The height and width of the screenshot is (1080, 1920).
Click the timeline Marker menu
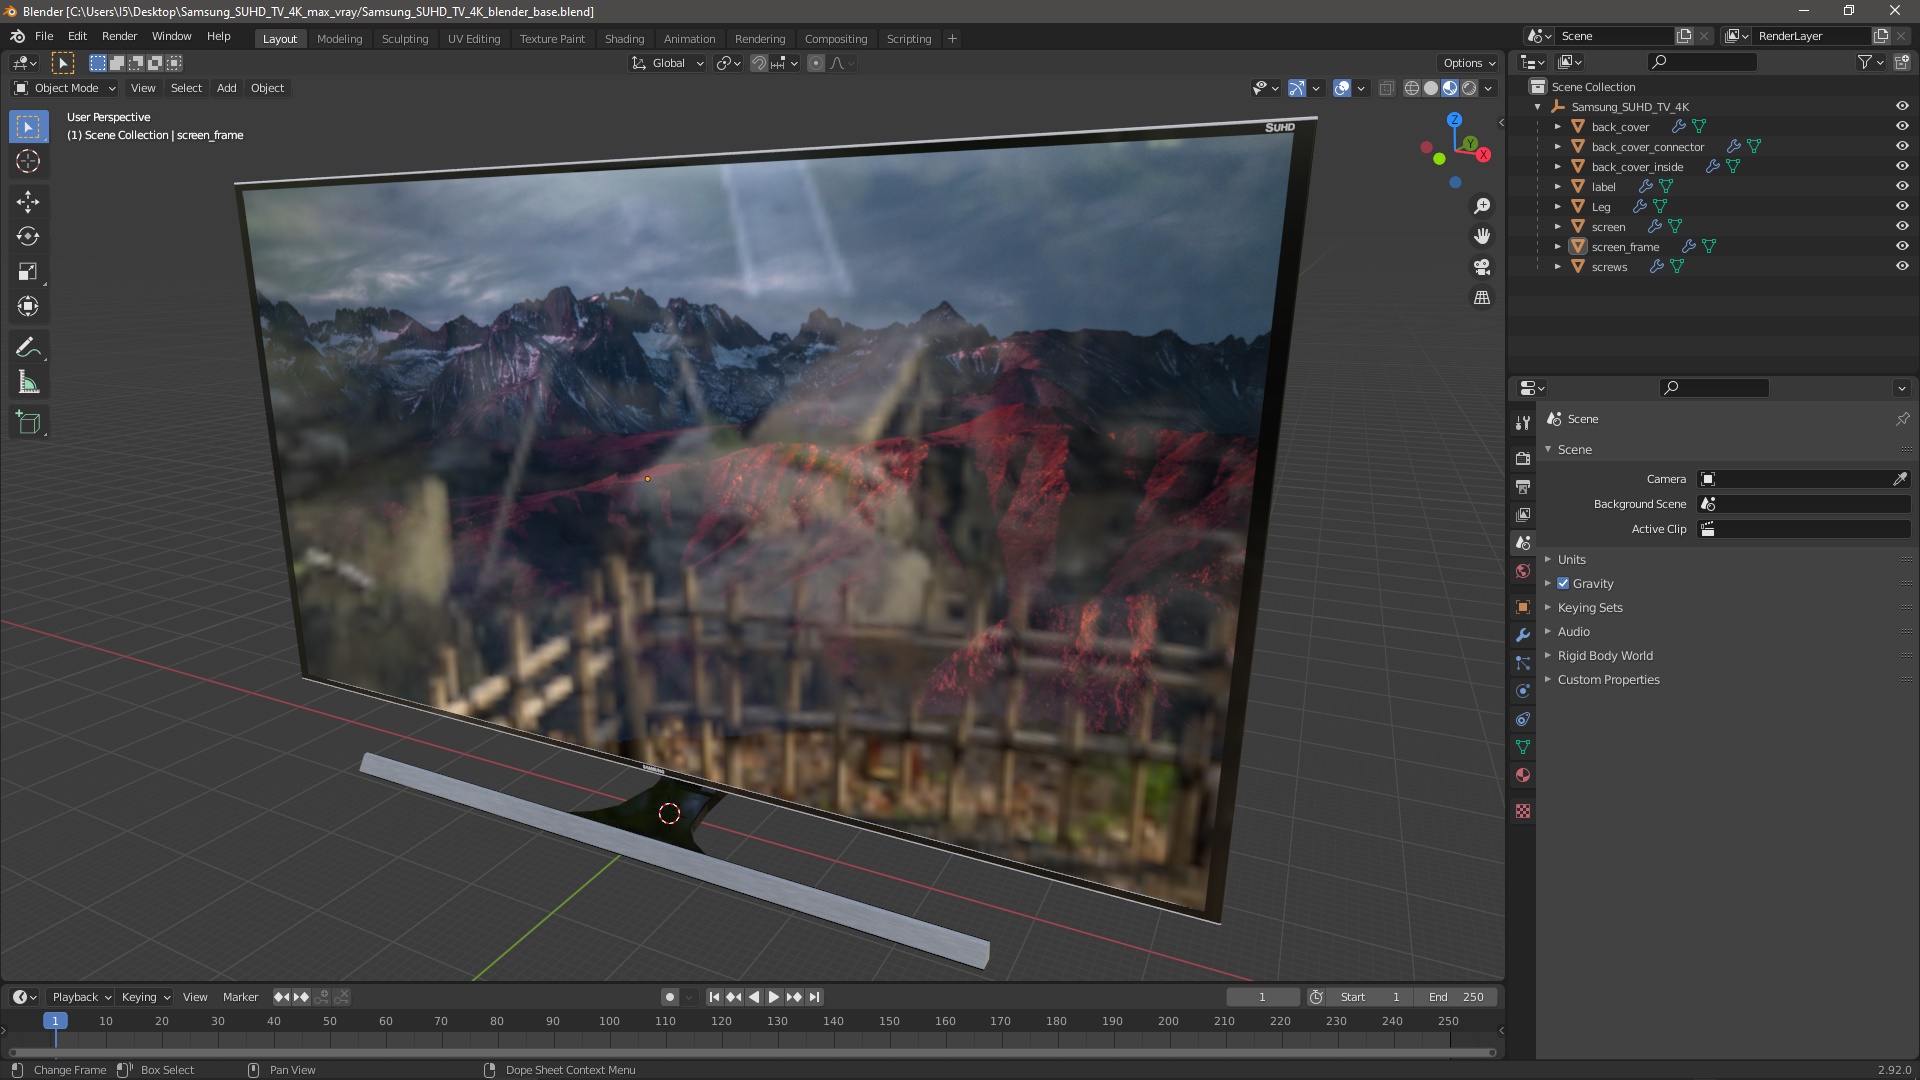(x=240, y=997)
